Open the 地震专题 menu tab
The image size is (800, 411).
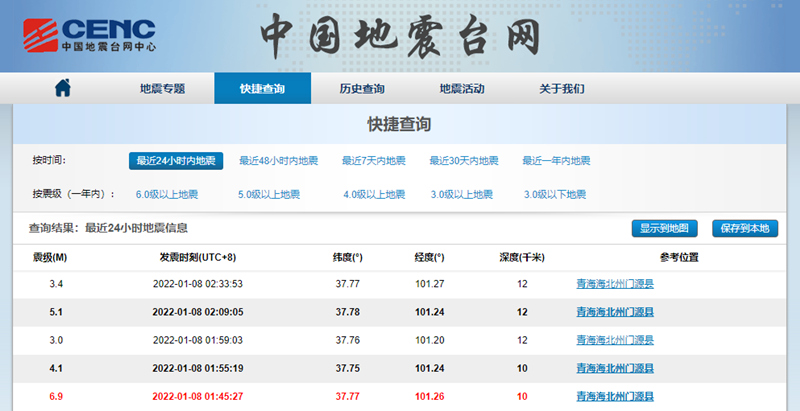[162, 88]
